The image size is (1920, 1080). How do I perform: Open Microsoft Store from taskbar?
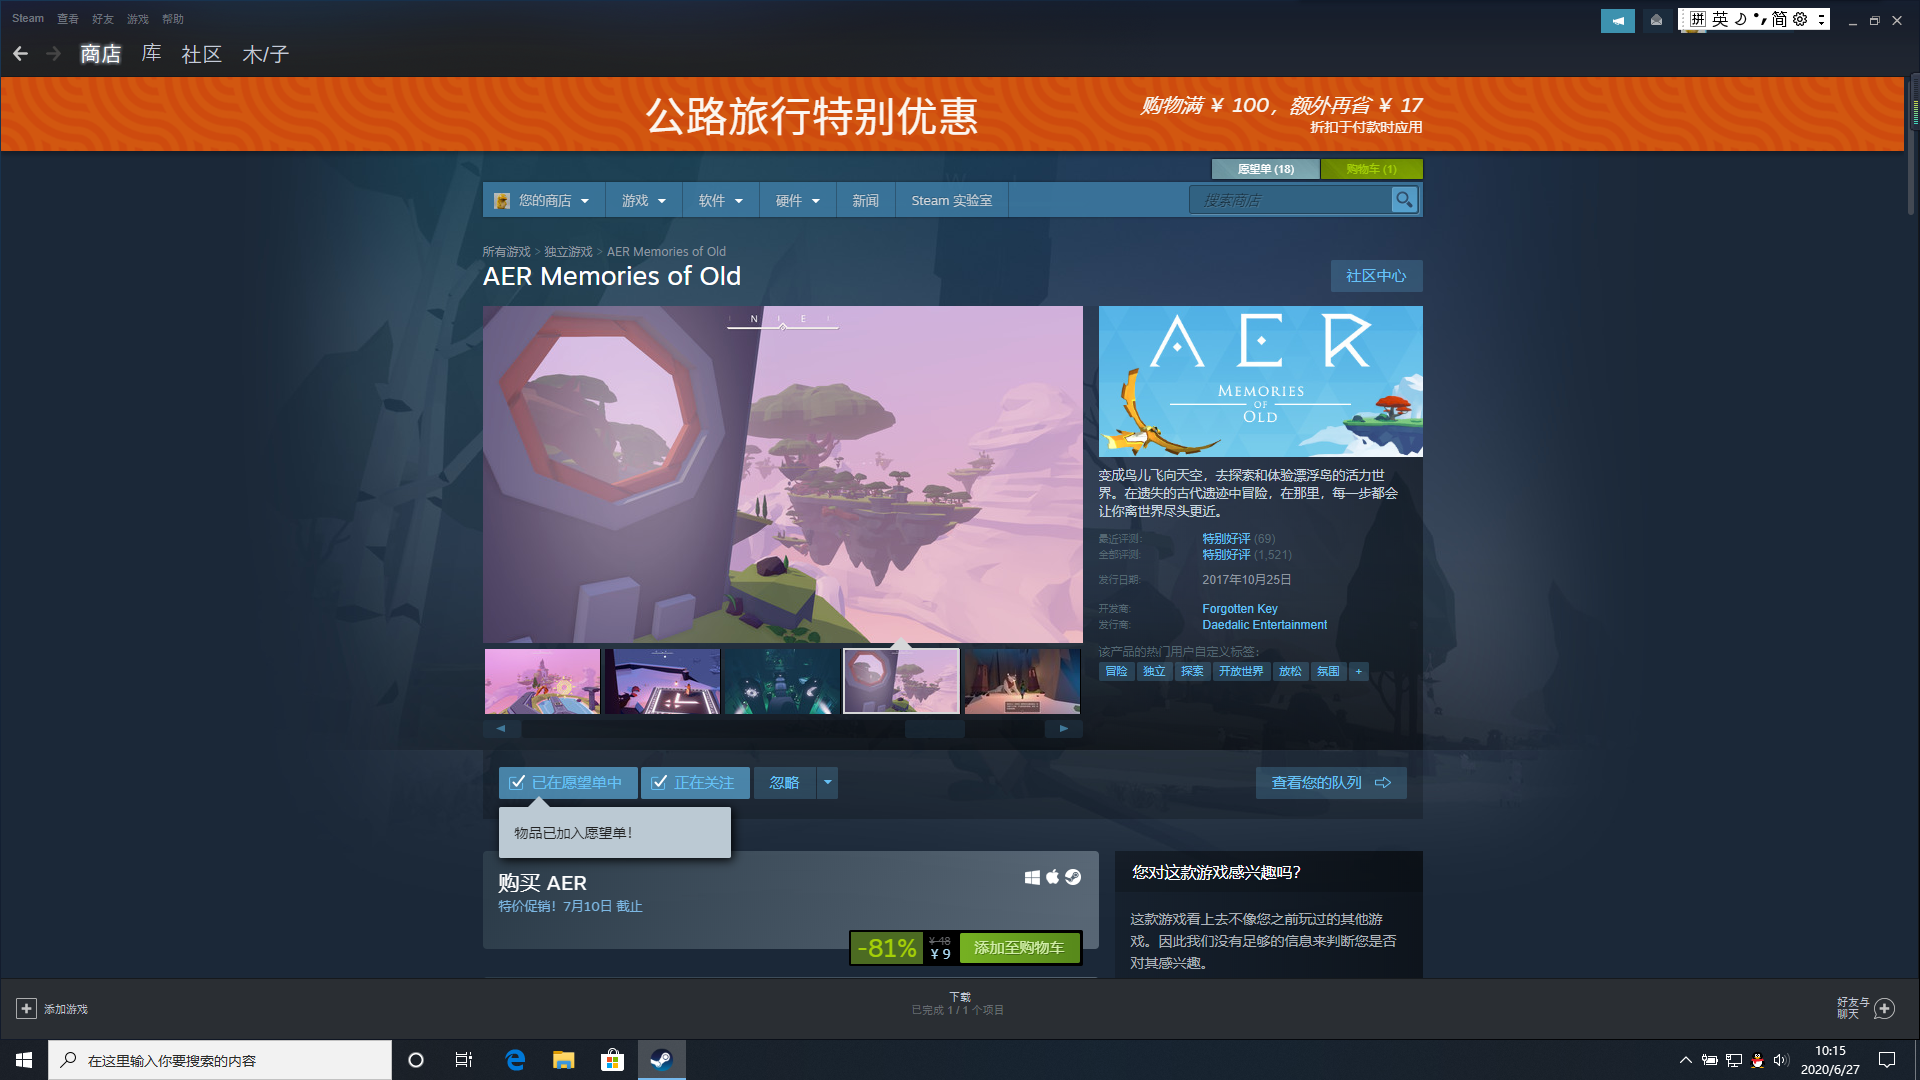click(x=612, y=1060)
